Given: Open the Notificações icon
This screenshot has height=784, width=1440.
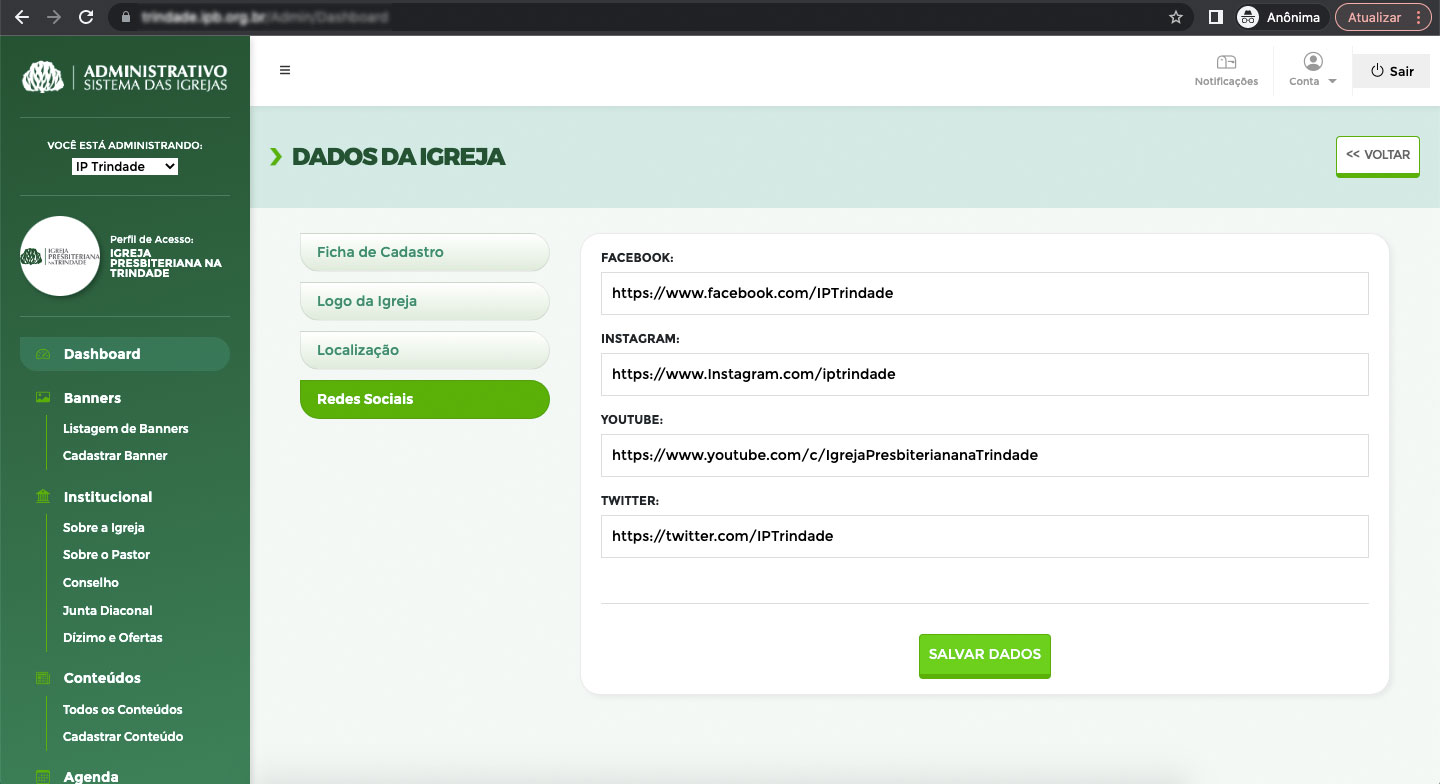Looking at the screenshot, I should point(1226,62).
